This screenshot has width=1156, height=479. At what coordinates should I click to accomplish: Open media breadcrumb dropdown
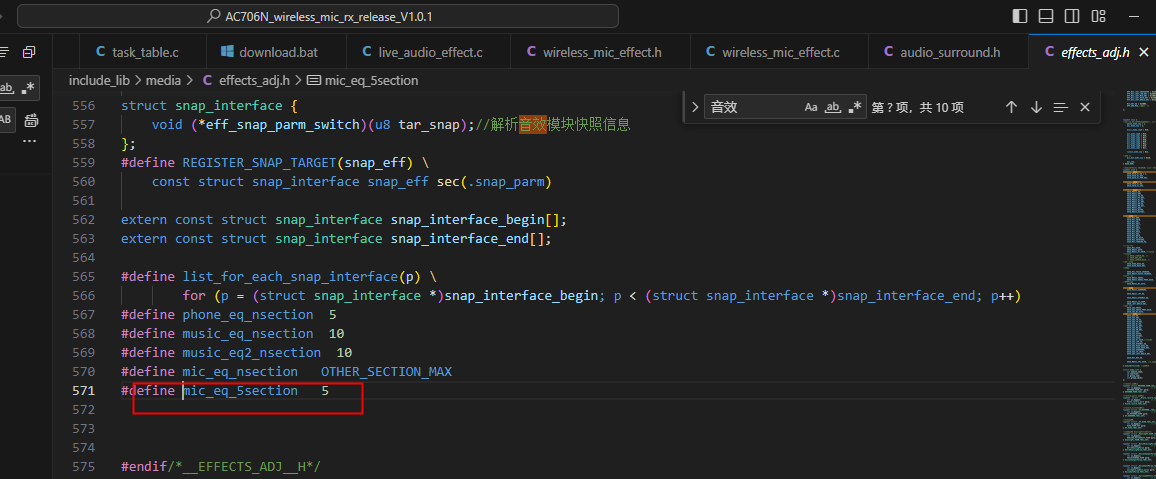pyautogui.click(x=163, y=80)
